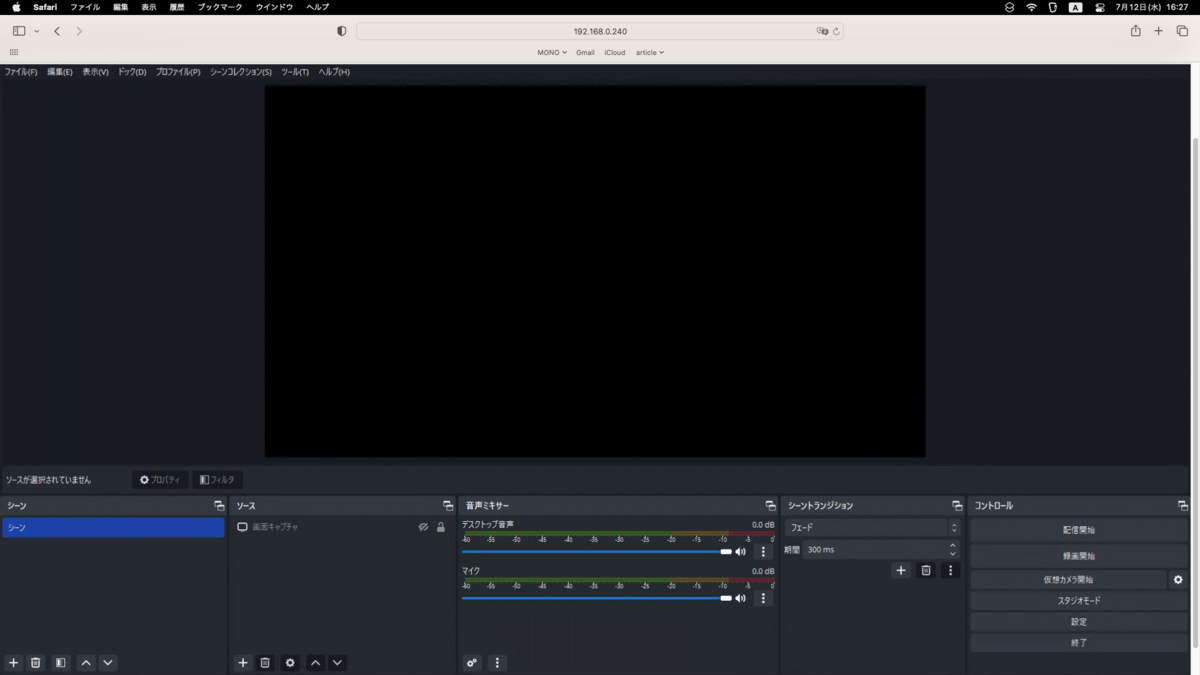Move source up in the Sources dock

coord(315,663)
